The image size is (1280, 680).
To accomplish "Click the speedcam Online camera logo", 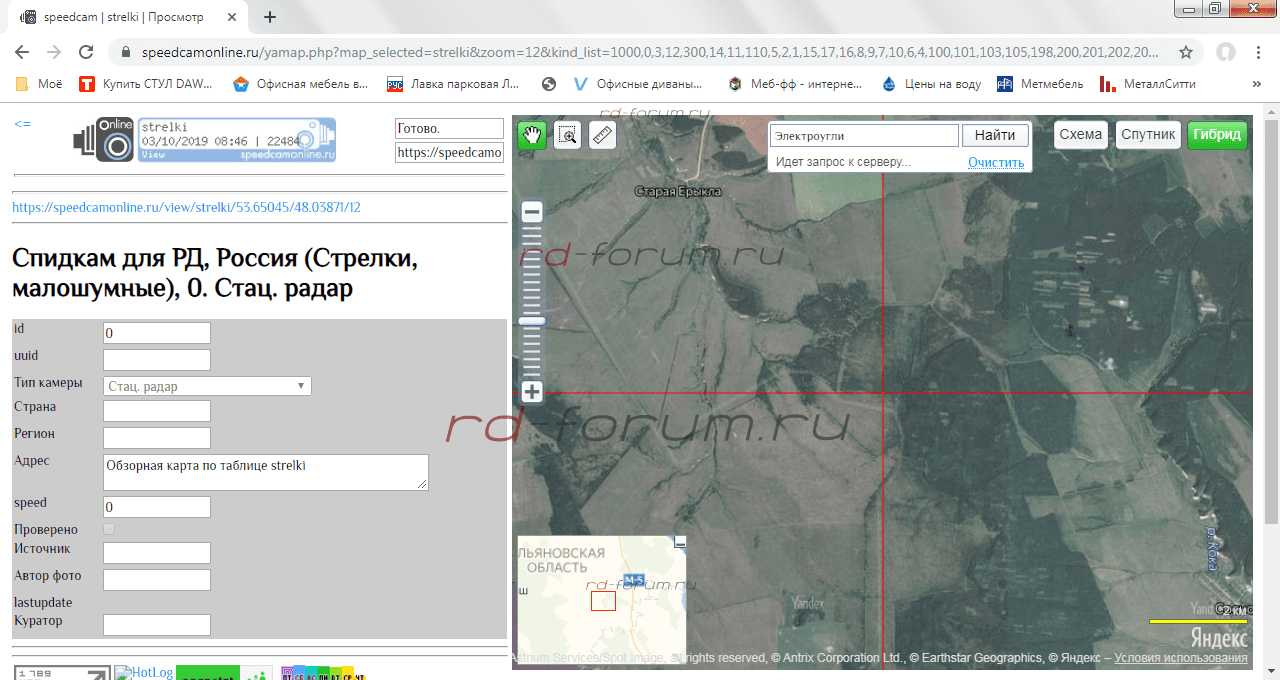I will coord(103,140).
